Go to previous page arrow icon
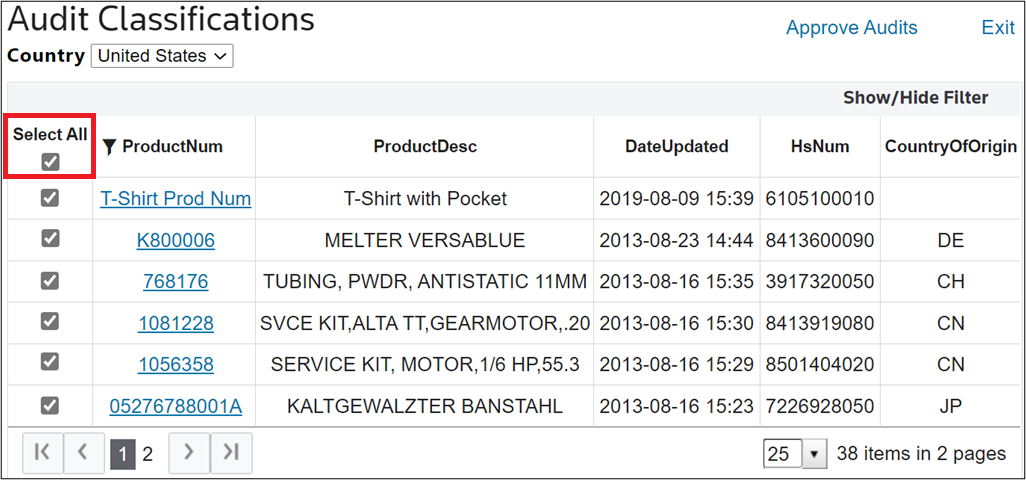 (82, 453)
